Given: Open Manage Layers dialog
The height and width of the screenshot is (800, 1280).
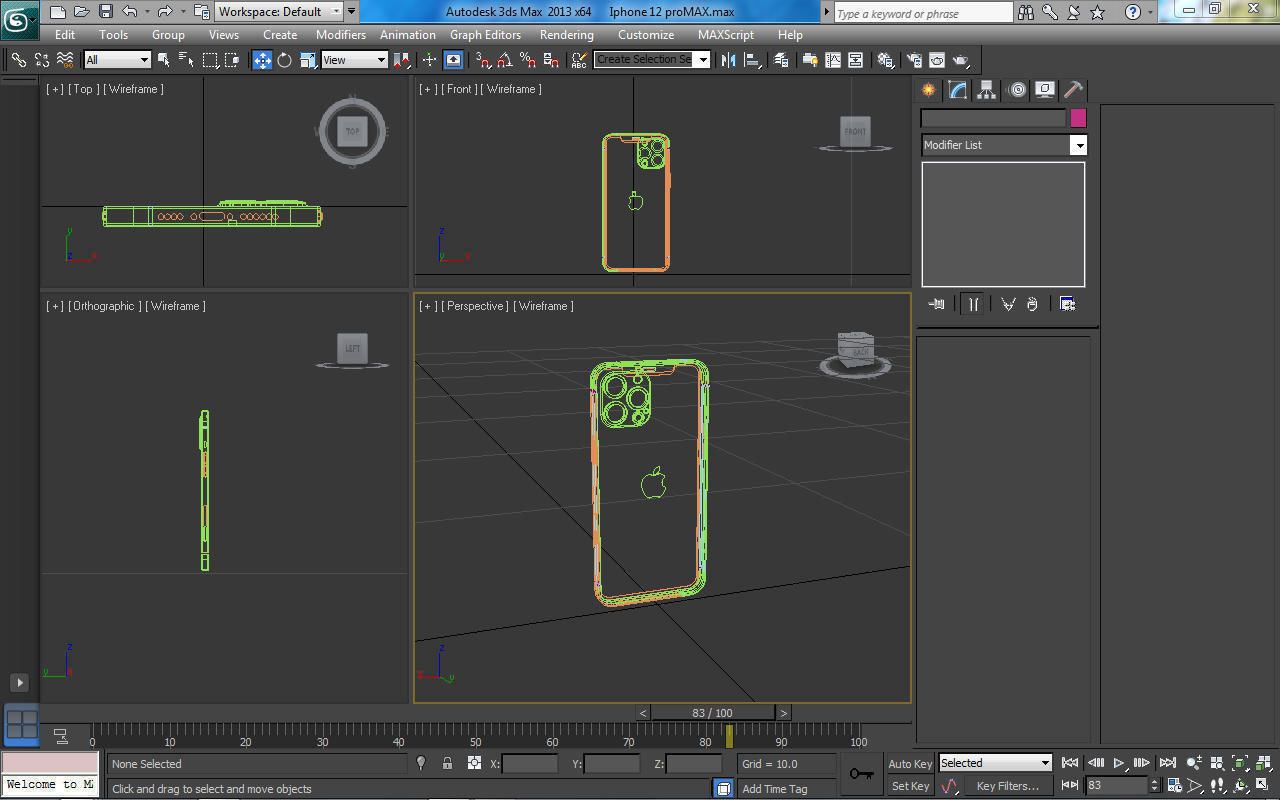Looking at the screenshot, I should pyautogui.click(x=782, y=60).
